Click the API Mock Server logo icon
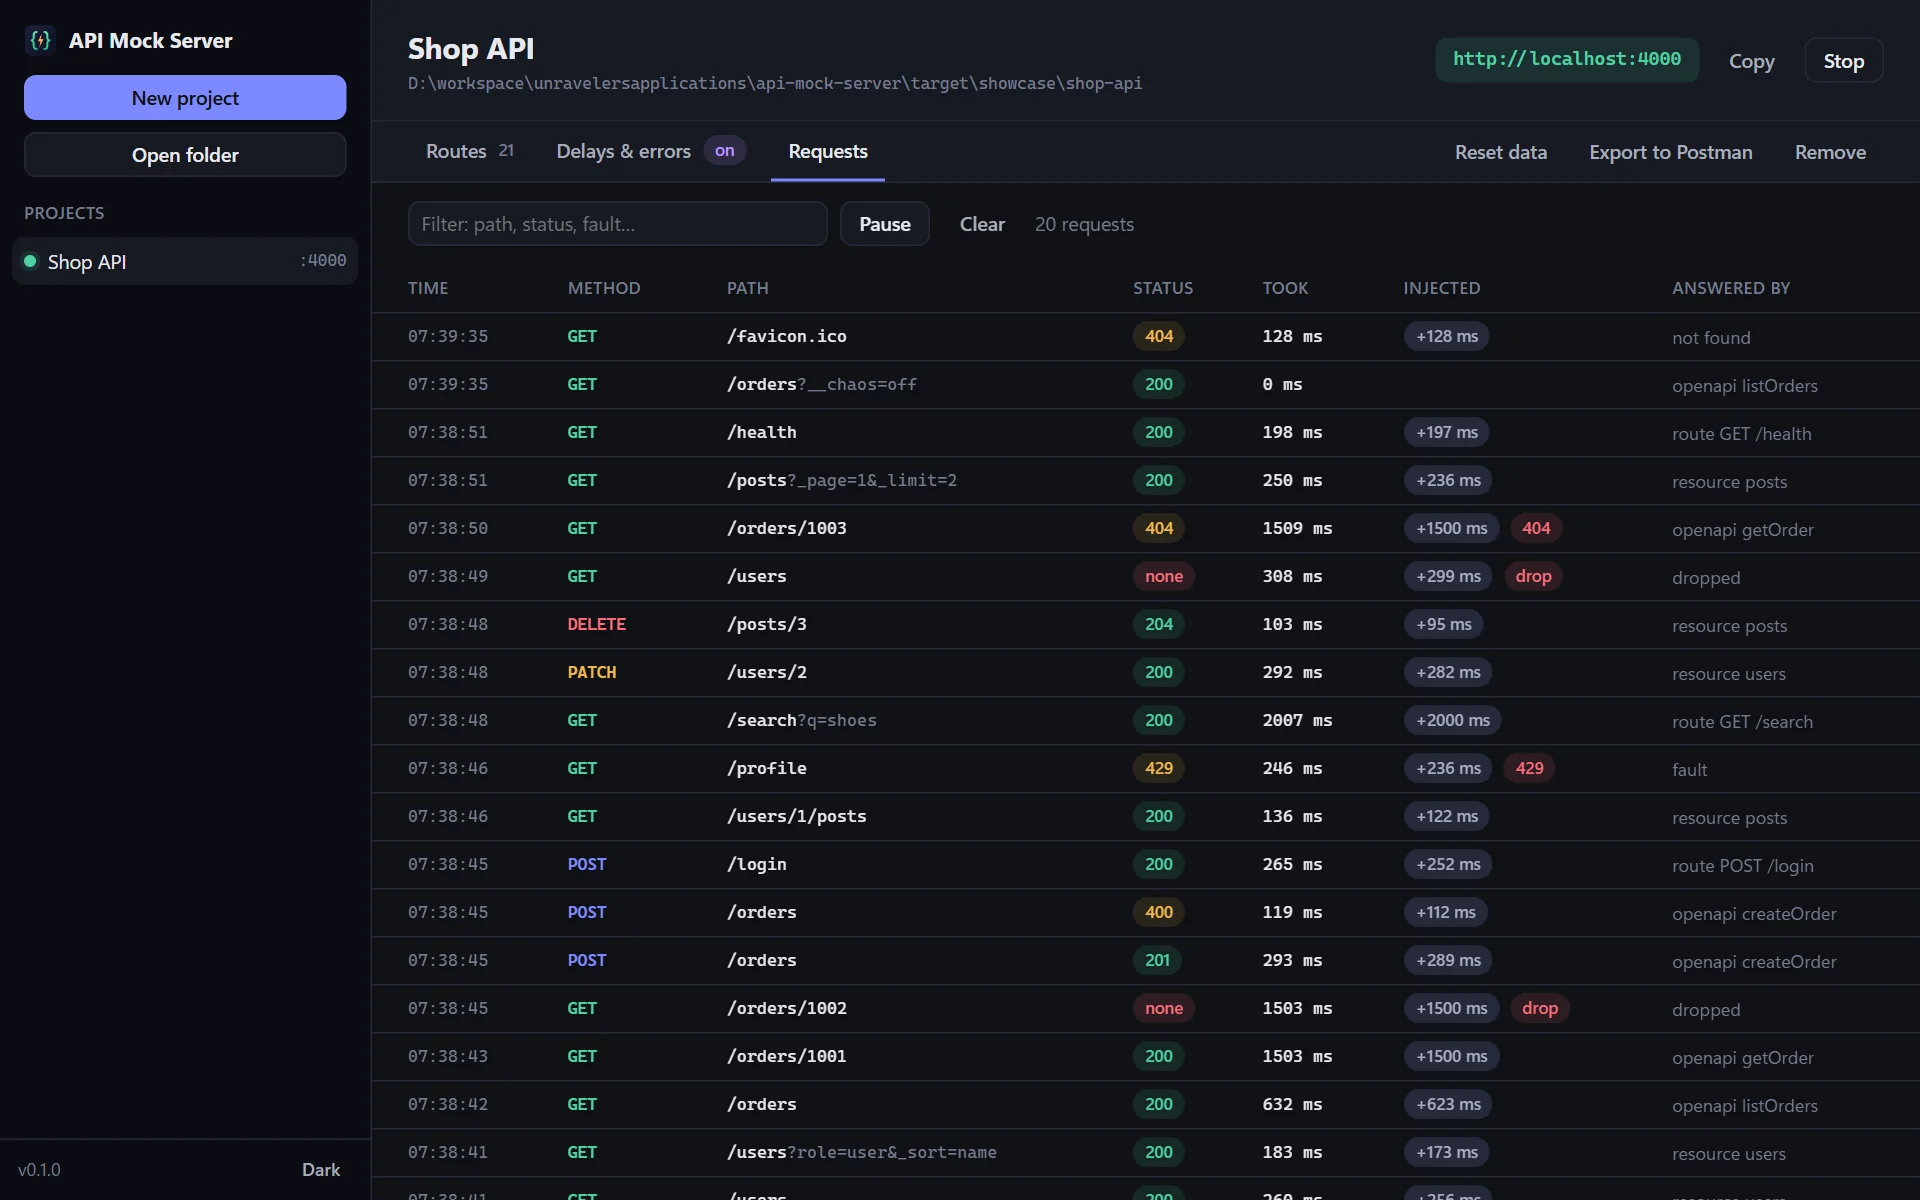 [x=40, y=40]
